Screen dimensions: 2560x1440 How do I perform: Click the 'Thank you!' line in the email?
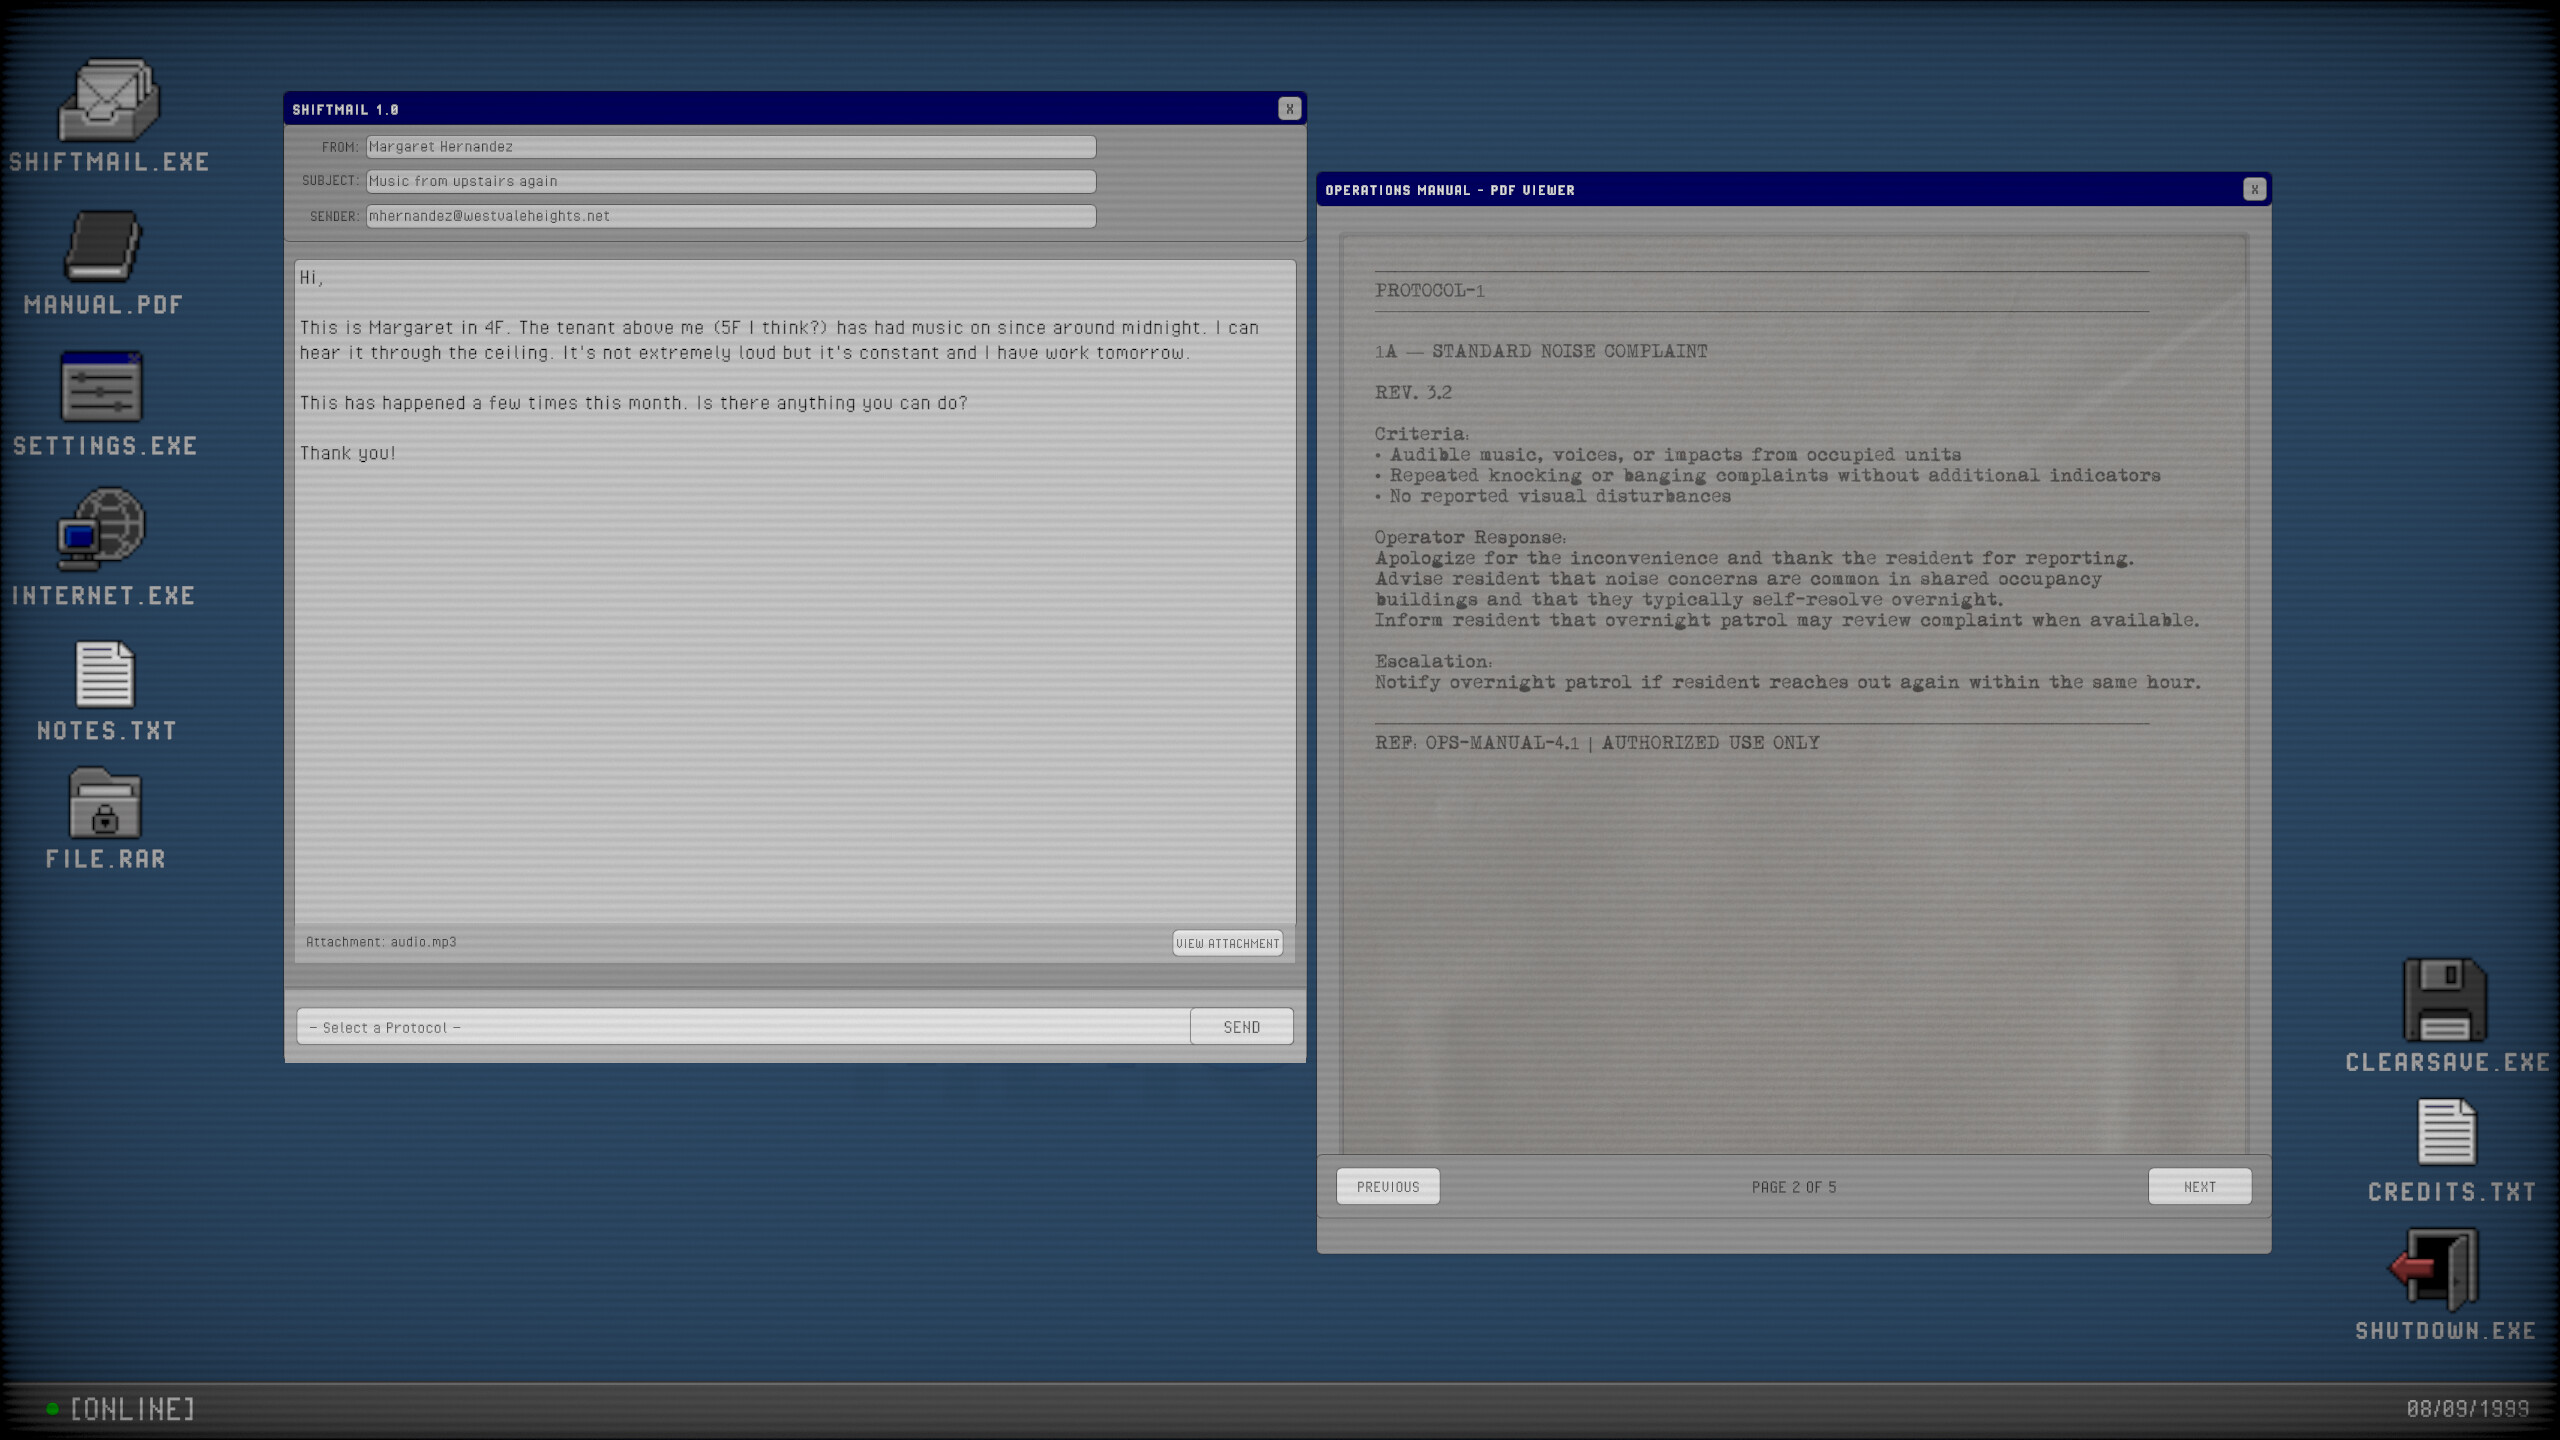point(348,453)
